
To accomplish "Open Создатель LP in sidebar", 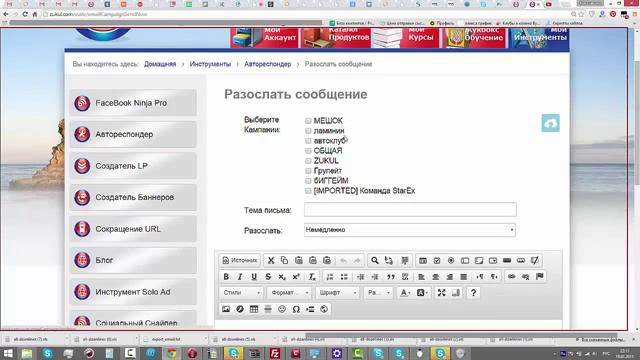I will pyautogui.click(x=133, y=166).
